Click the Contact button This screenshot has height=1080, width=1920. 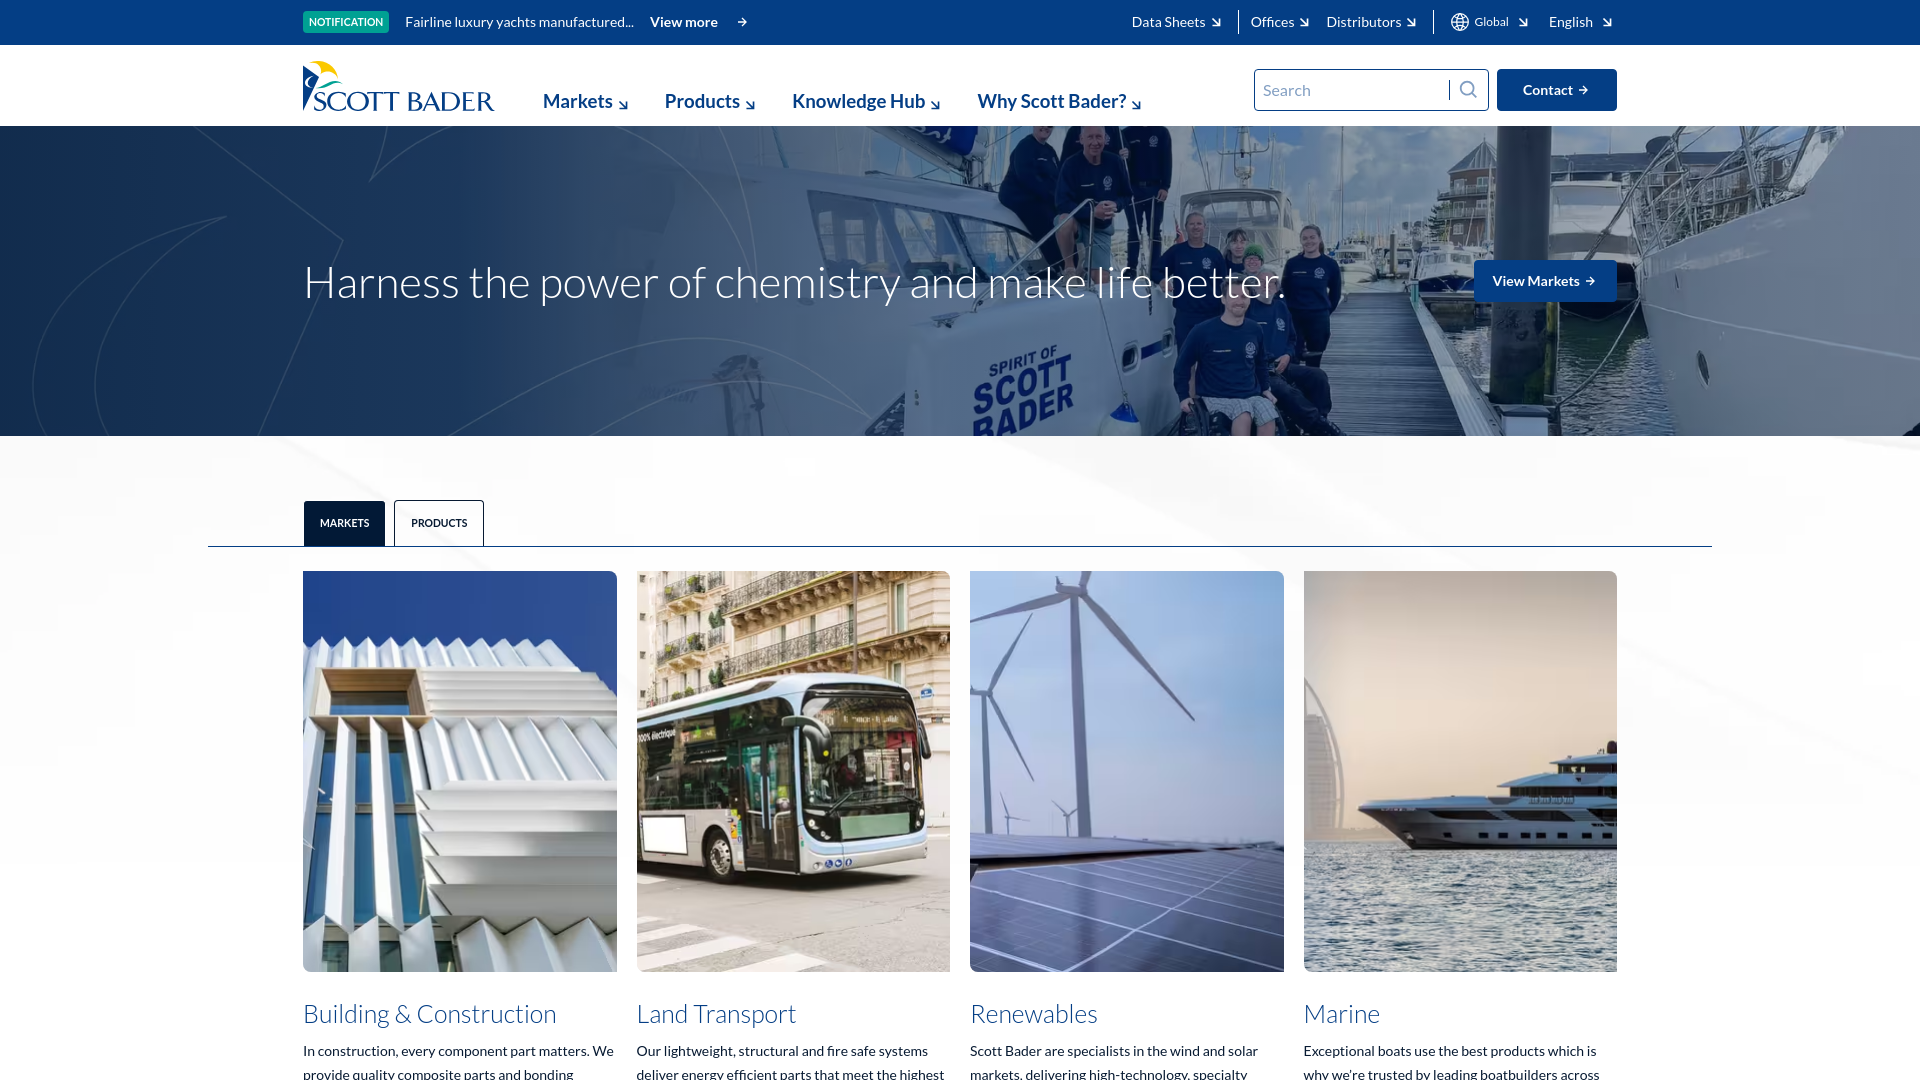pos(1556,90)
